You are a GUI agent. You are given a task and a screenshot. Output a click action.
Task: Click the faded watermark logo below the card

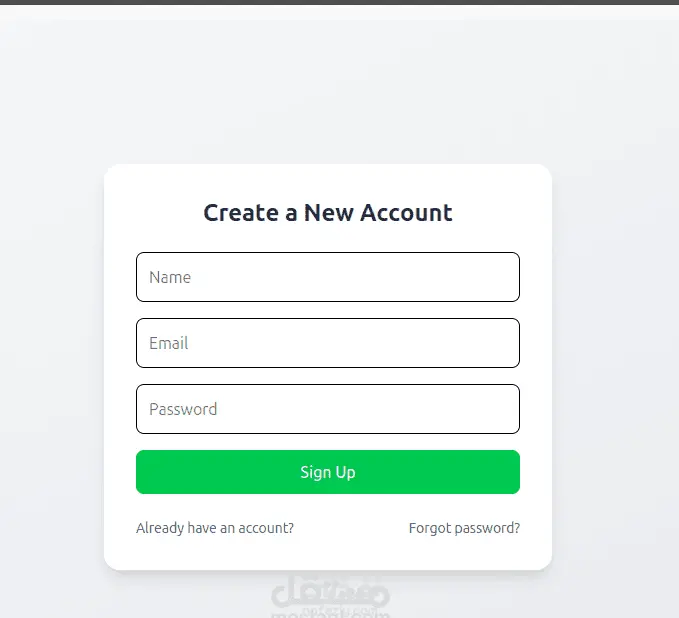330,596
